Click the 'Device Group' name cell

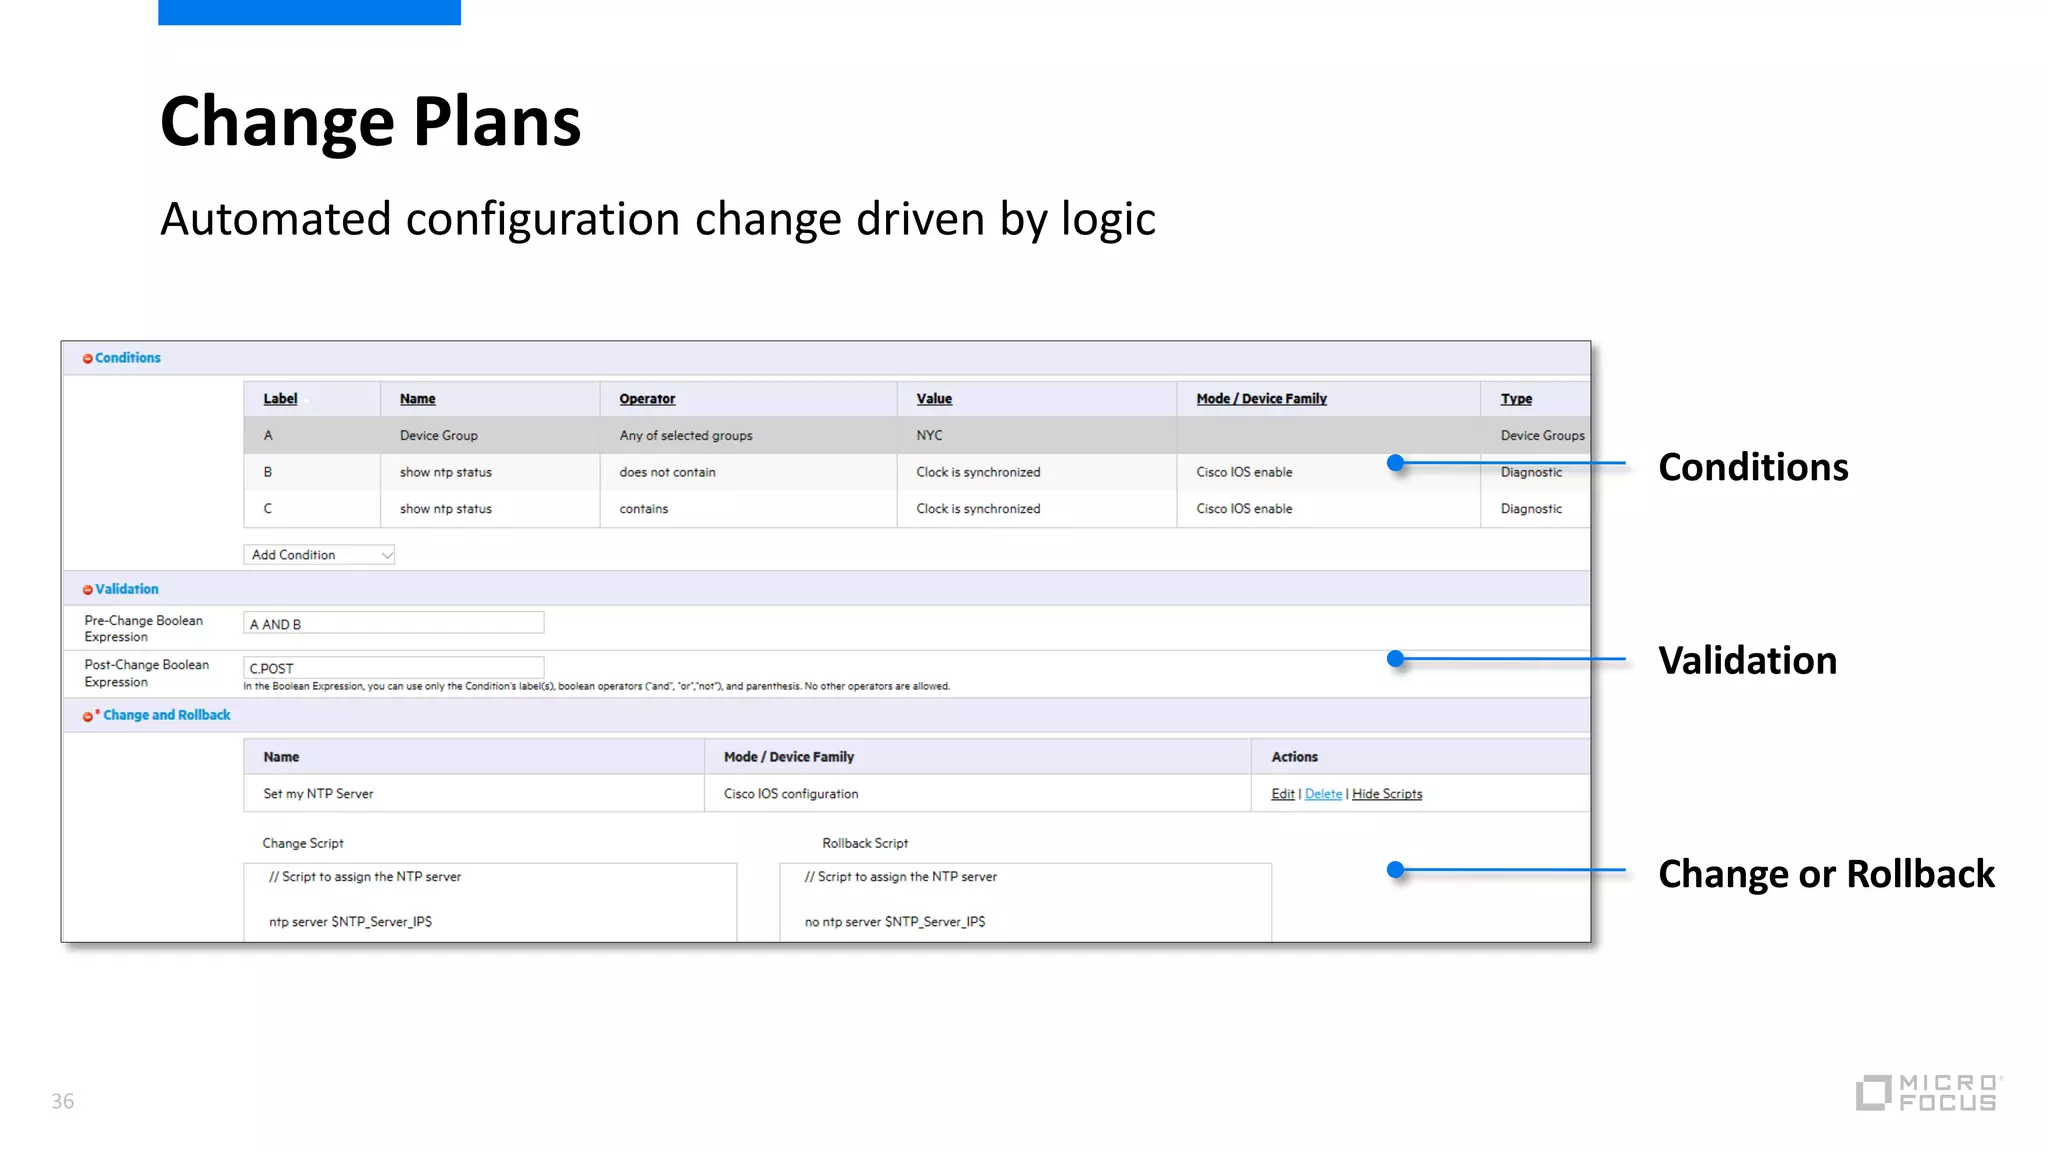[x=439, y=435]
